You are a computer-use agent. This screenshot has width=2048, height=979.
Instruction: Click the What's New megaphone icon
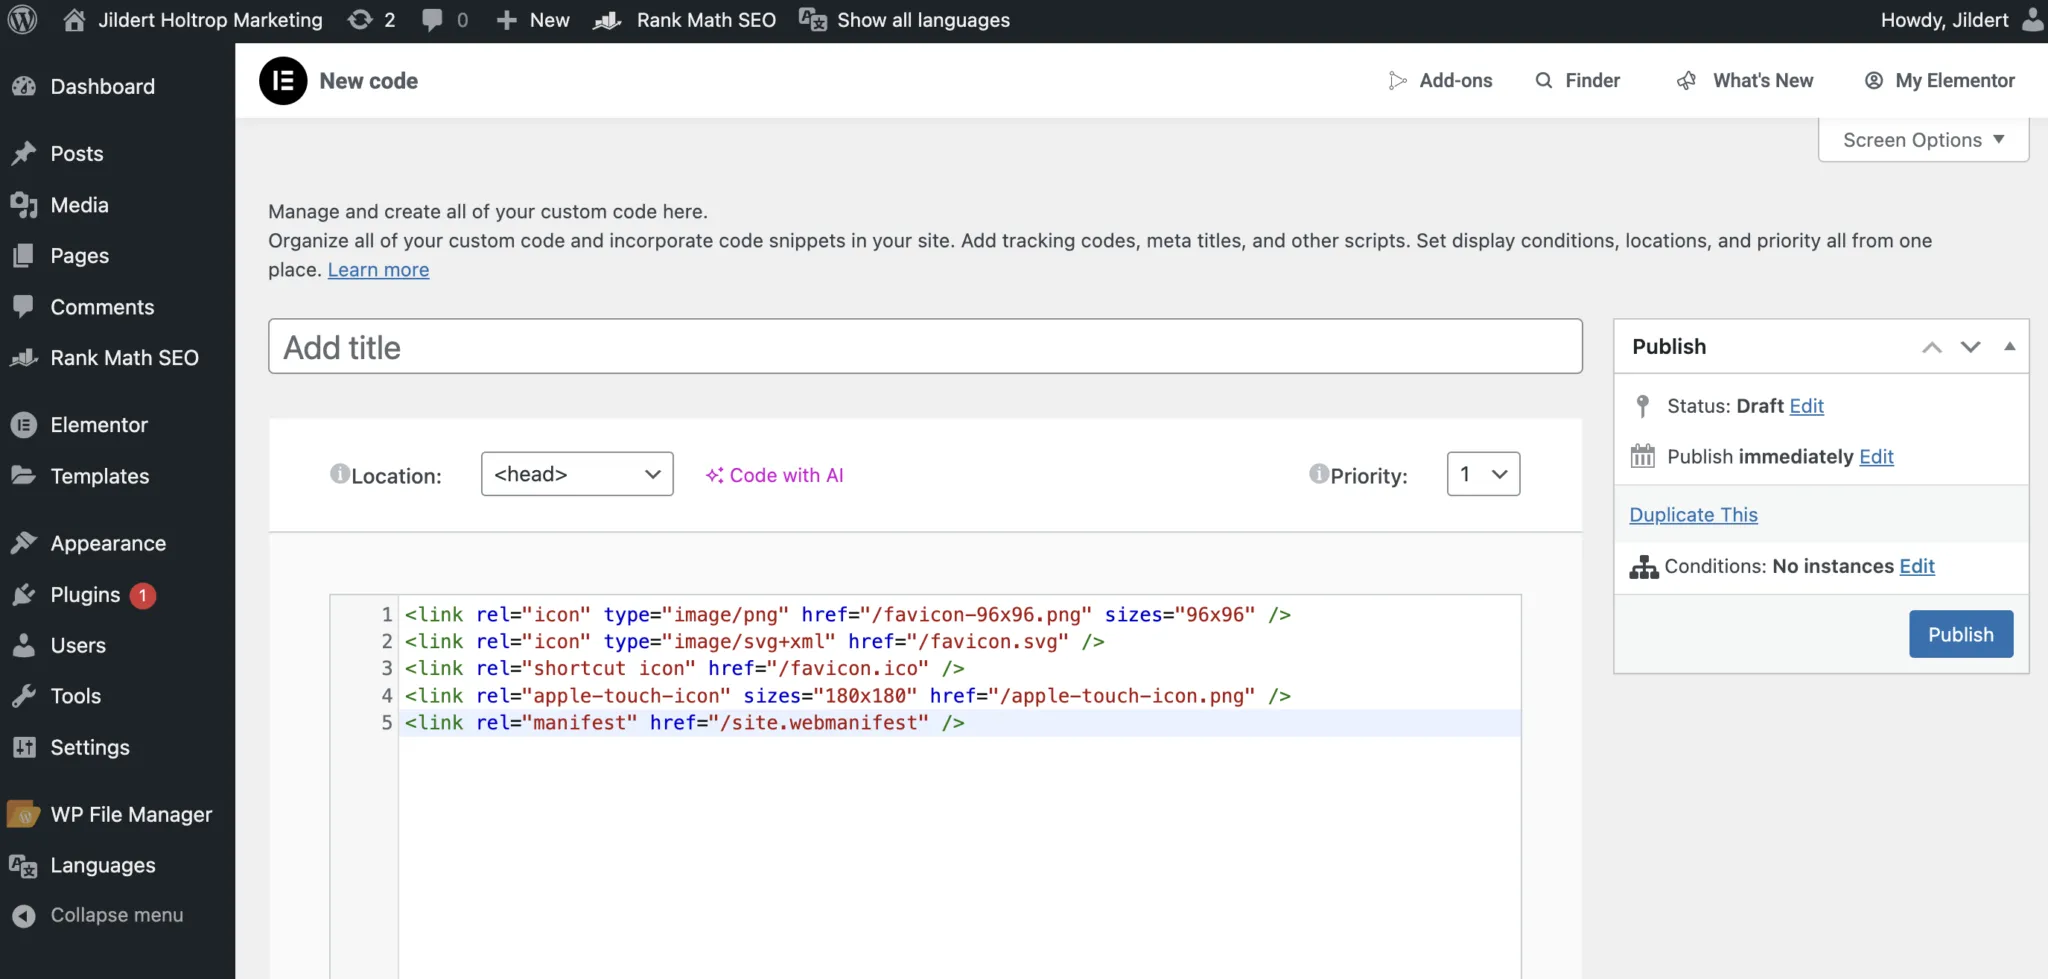[x=1686, y=80]
